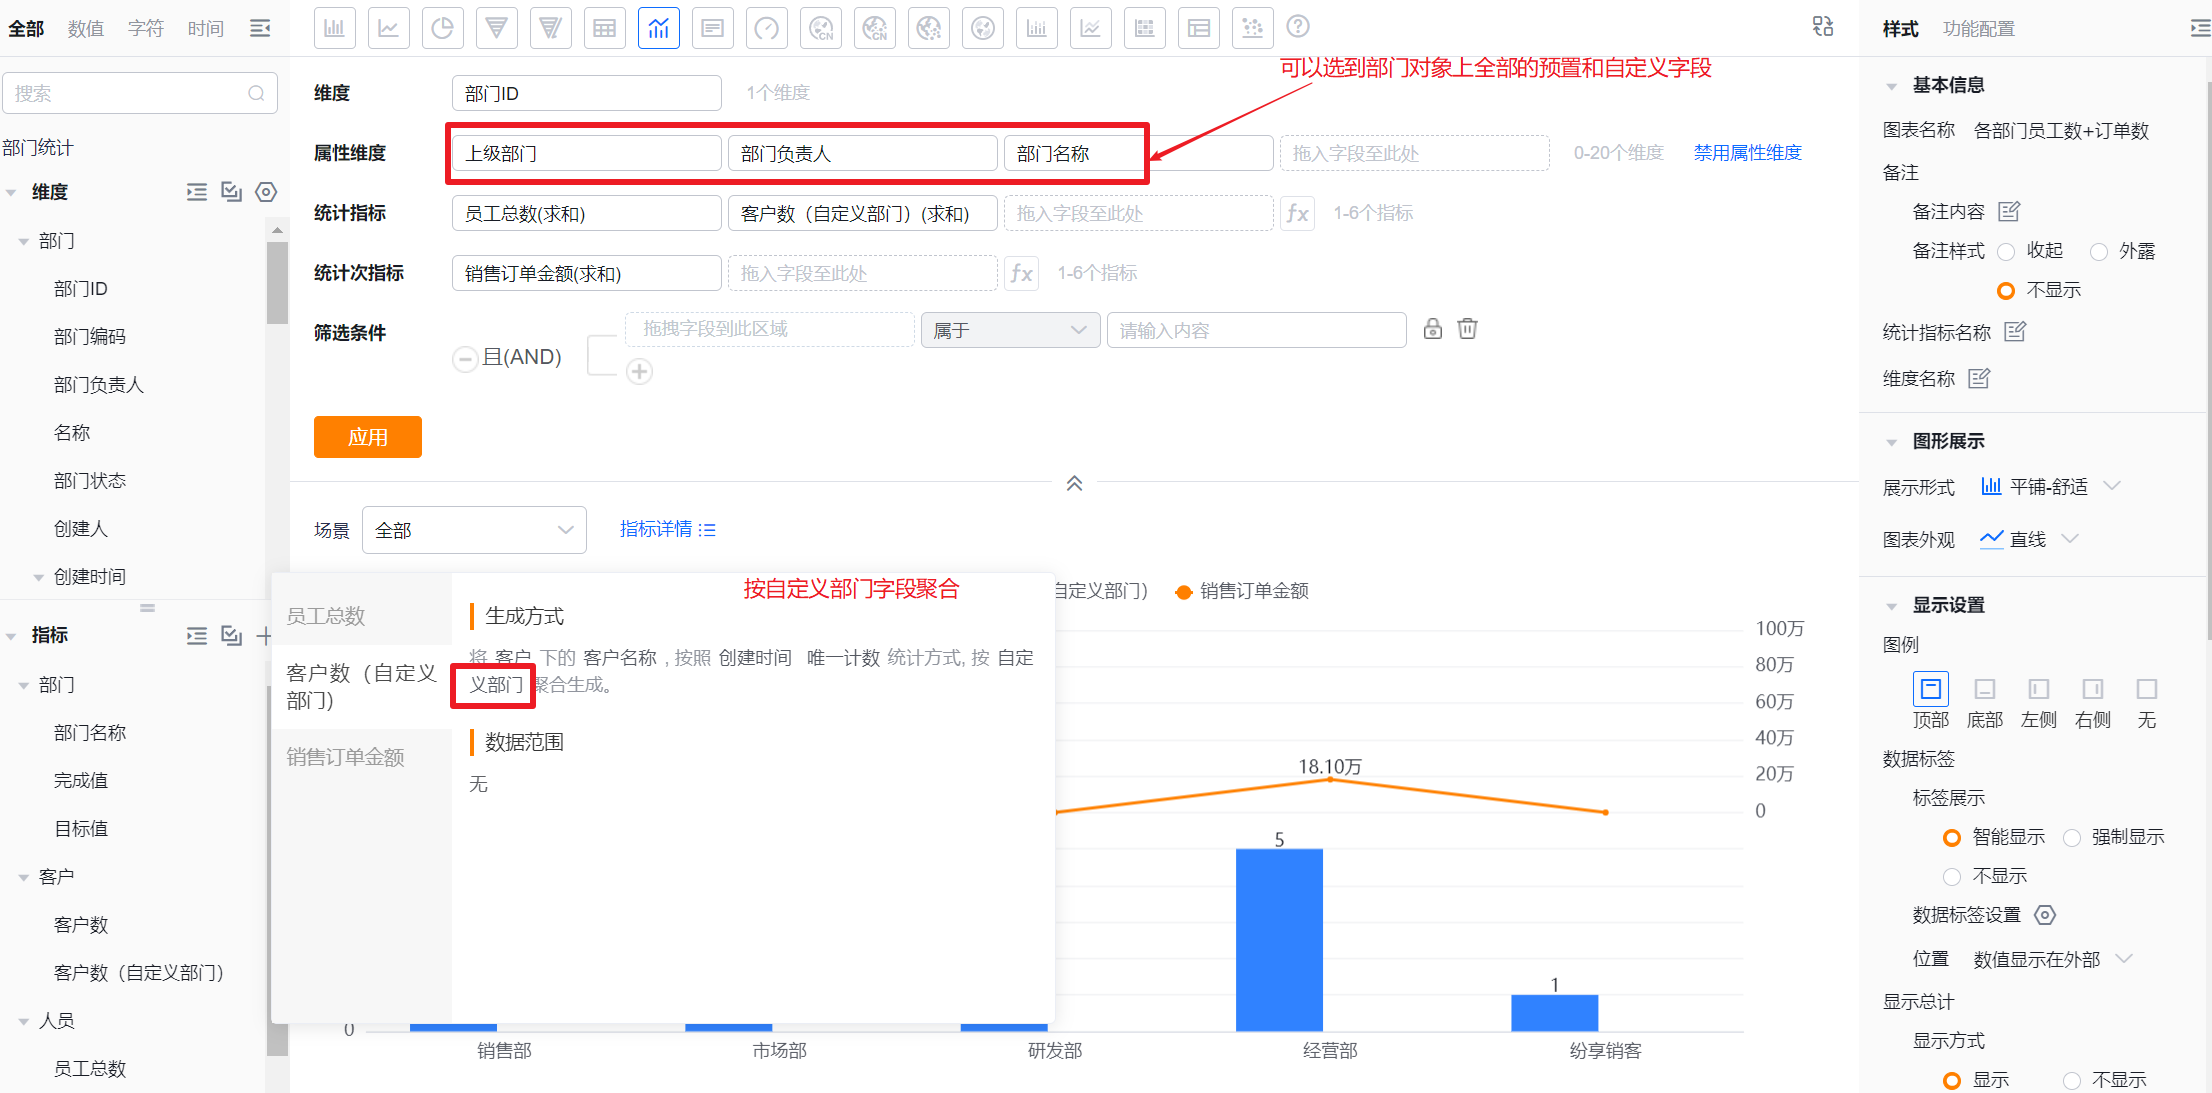Edit 维度名称 with pencil icon
Viewport: 2212px width, 1093px height.
[1979, 378]
